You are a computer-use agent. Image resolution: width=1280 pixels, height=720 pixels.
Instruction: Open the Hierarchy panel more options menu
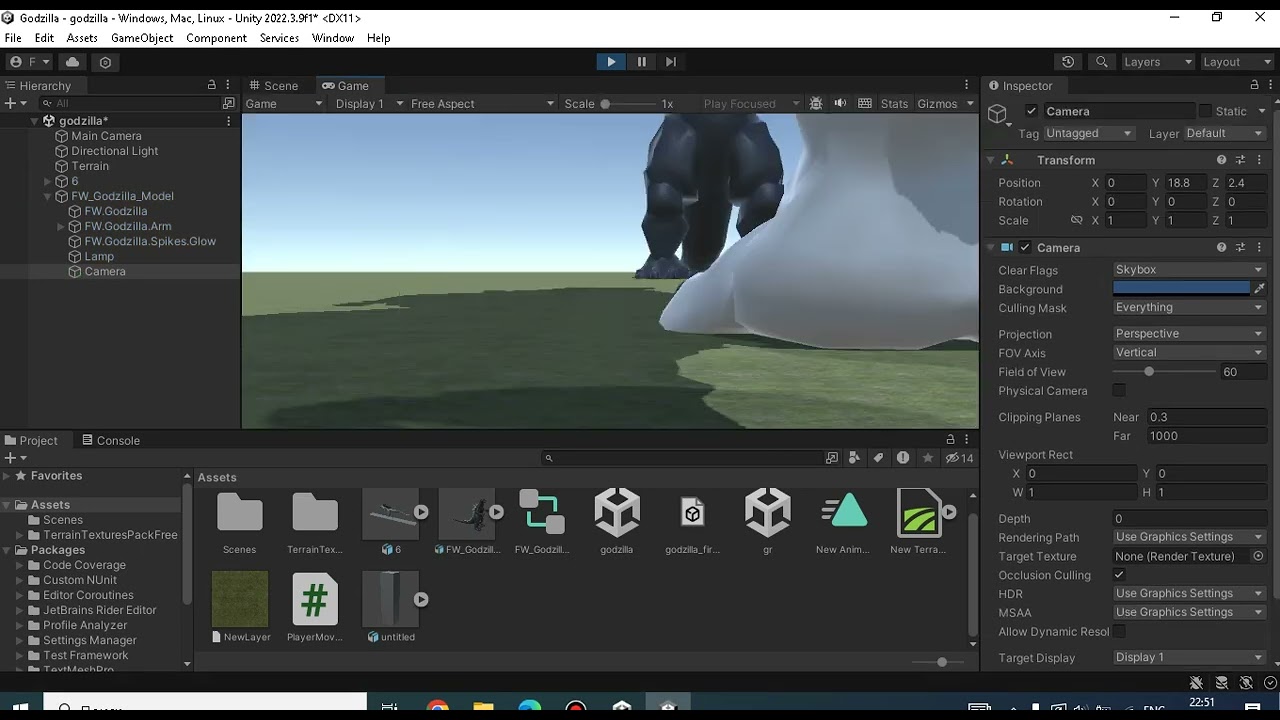(228, 85)
